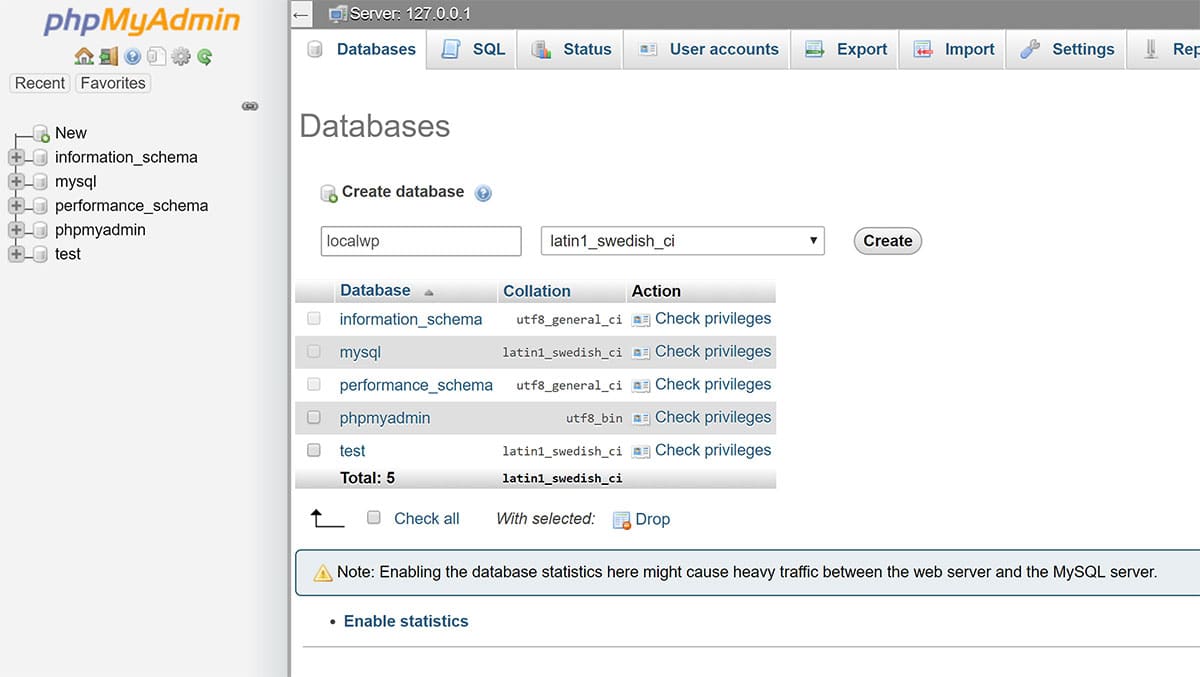Expand performance_schema node in navigation tree

coord(15,206)
